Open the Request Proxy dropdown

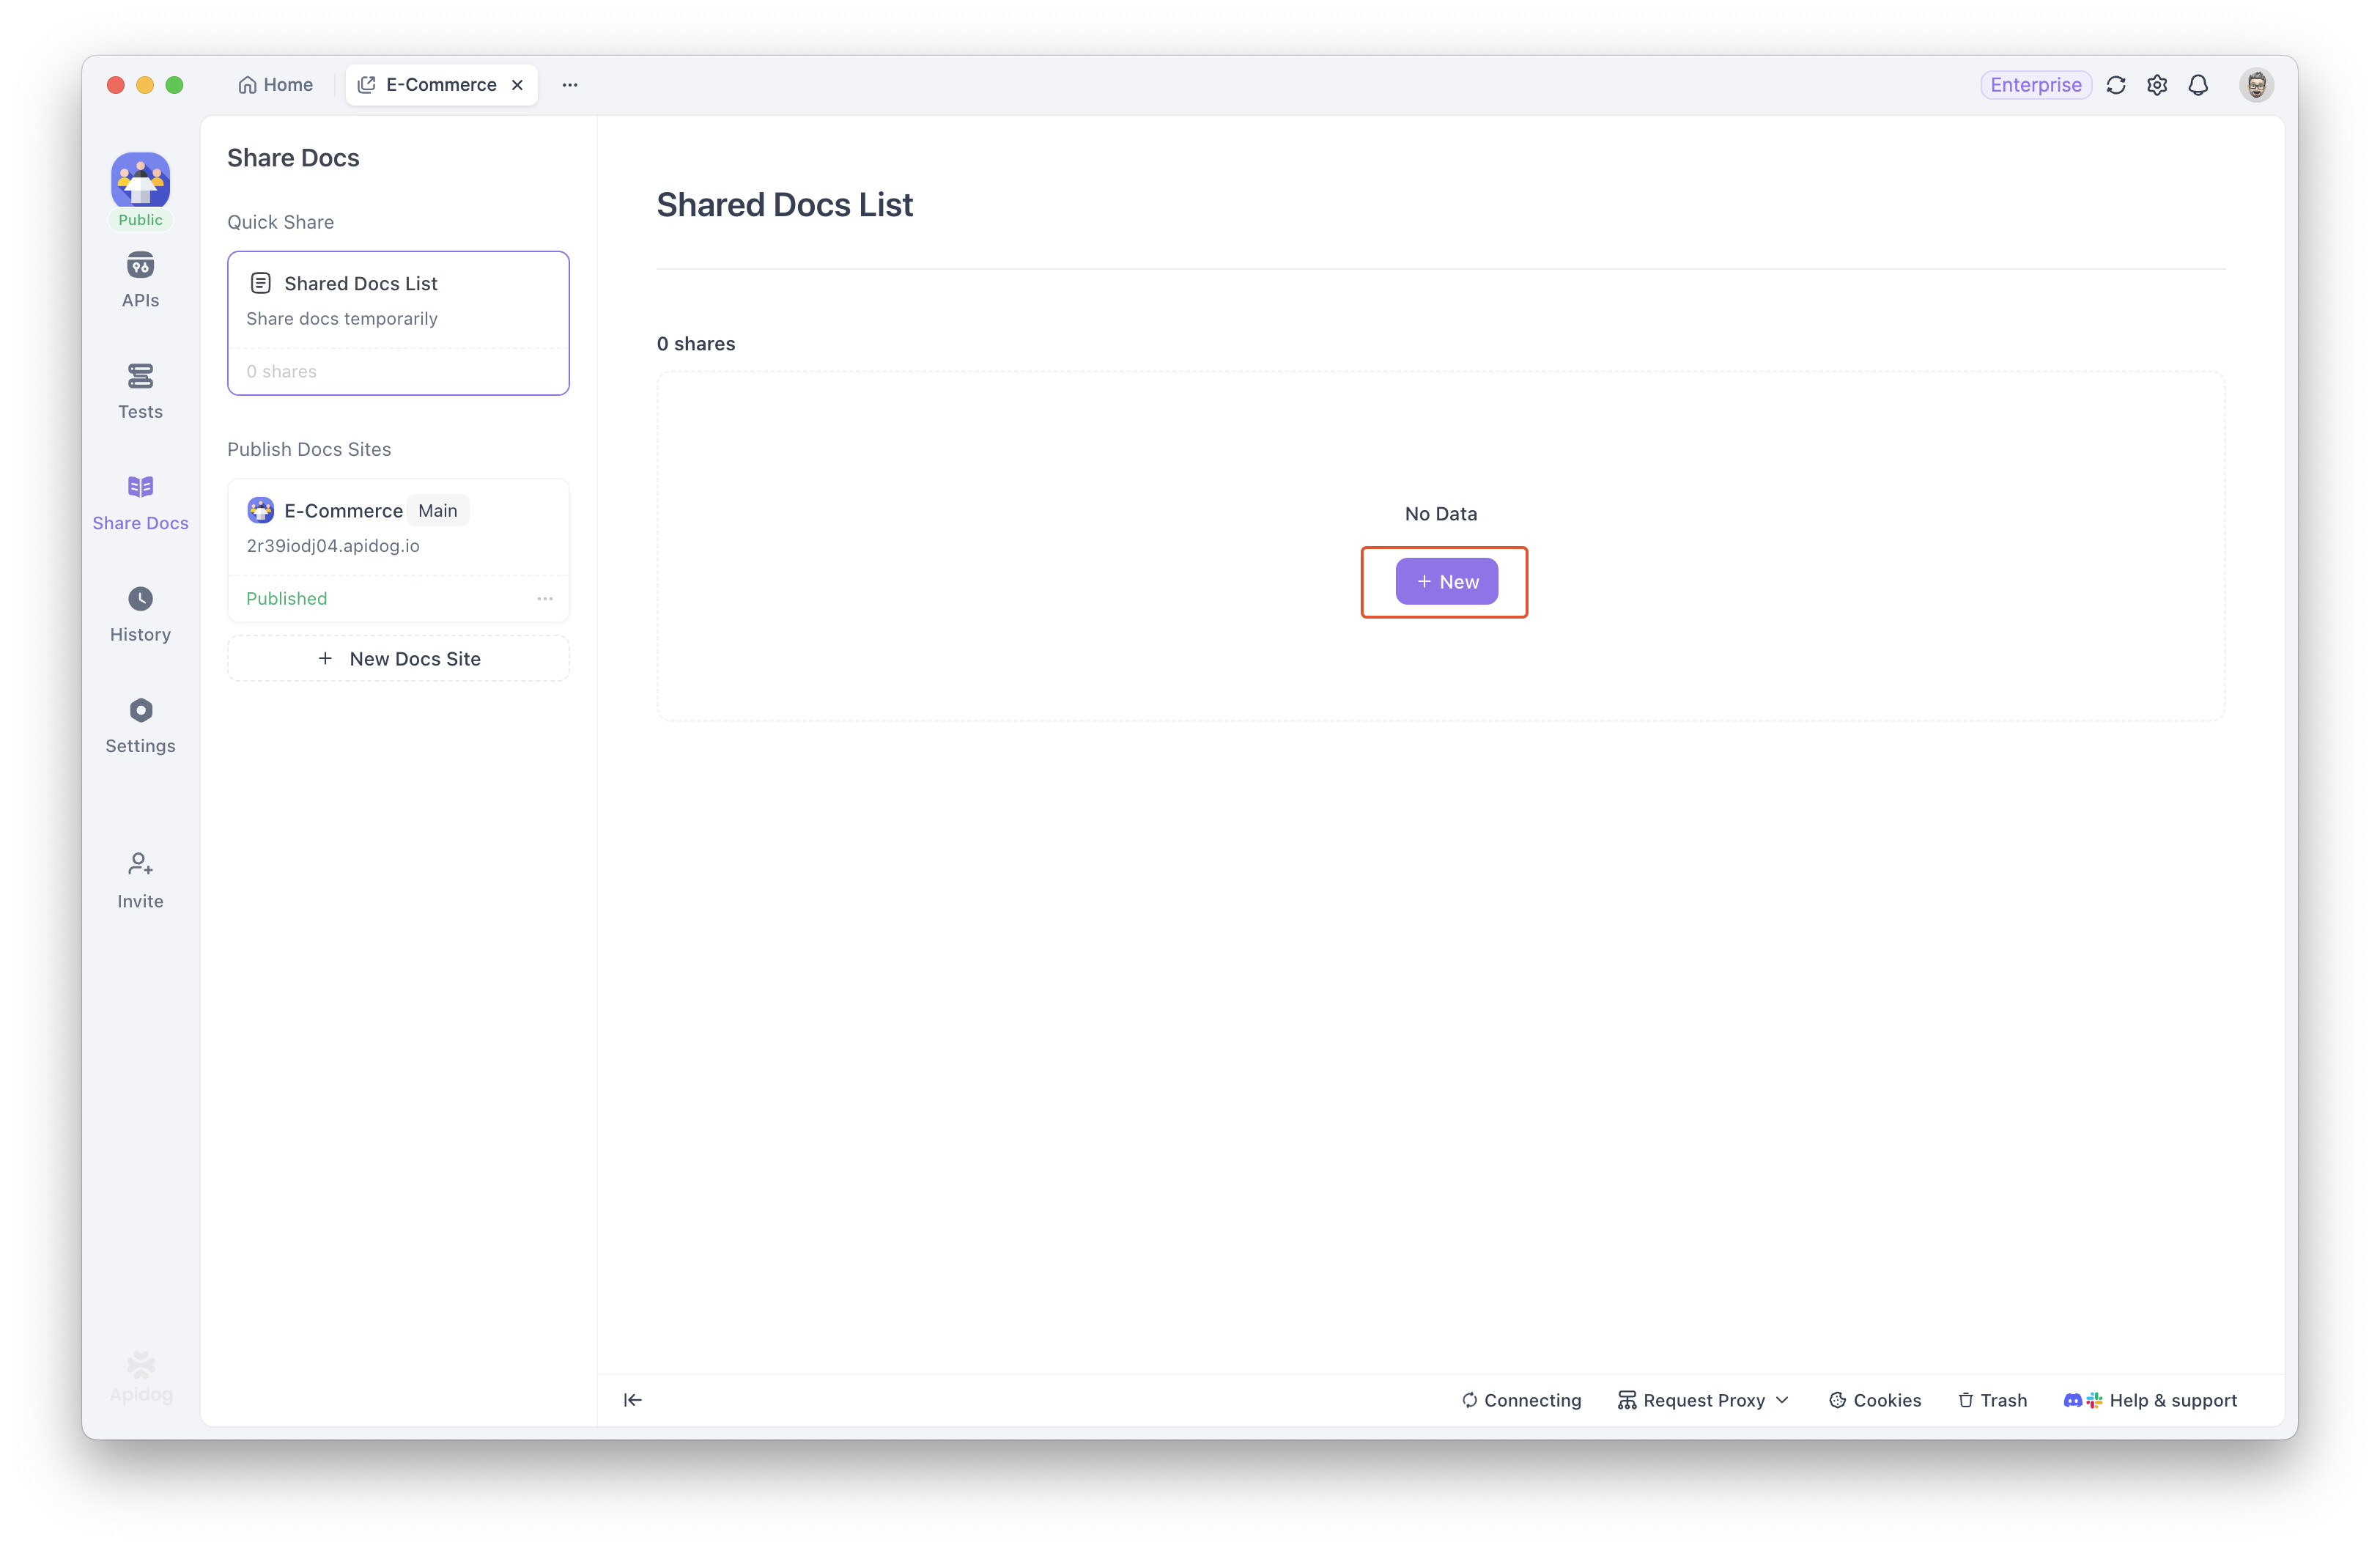tap(1703, 1400)
